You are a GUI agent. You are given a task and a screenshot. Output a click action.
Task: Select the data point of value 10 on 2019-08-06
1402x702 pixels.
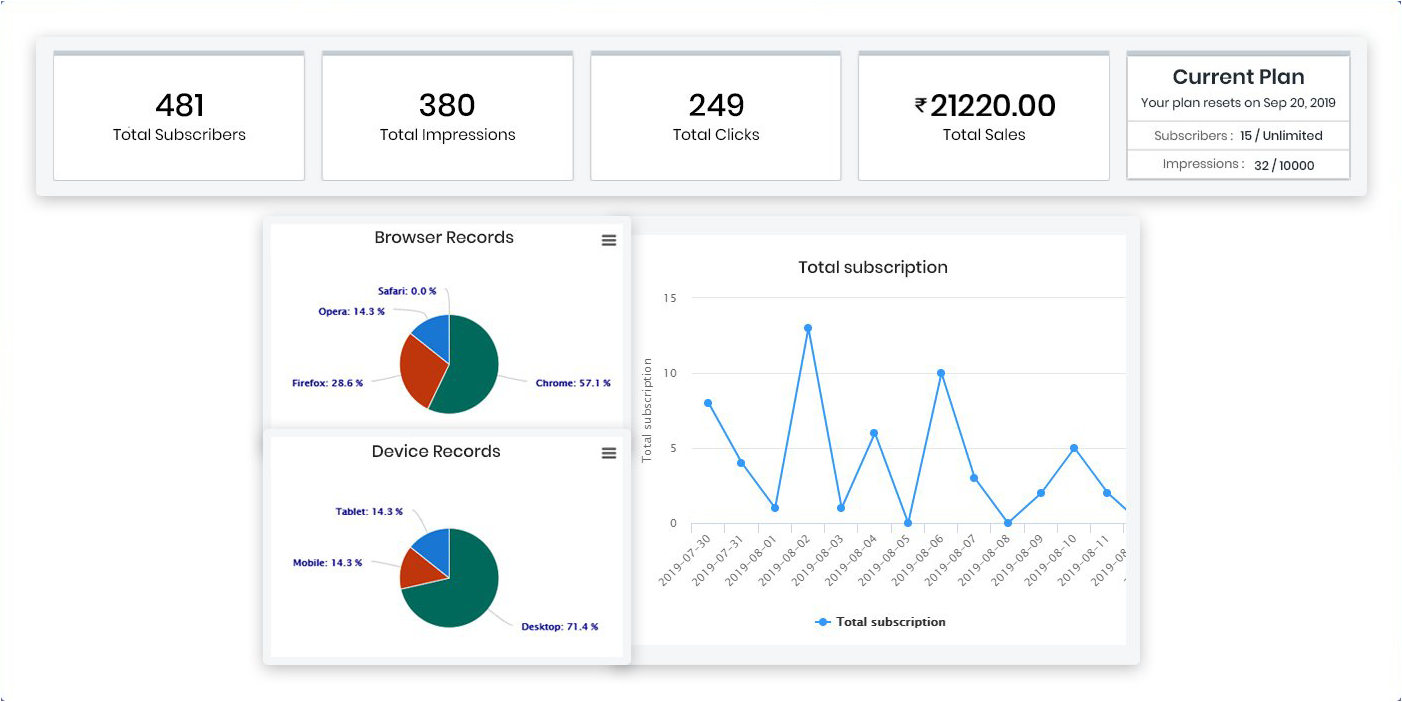pos(941,373)
